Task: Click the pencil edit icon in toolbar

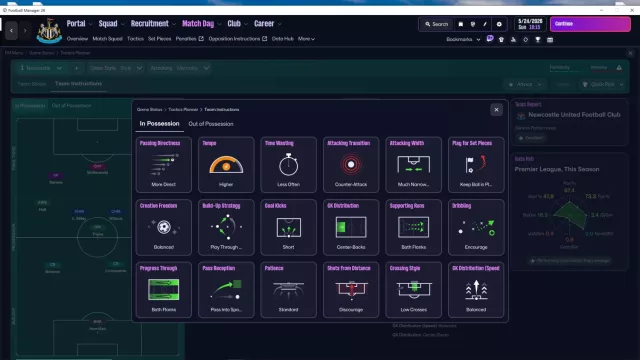Action: (x=485, y=24)
